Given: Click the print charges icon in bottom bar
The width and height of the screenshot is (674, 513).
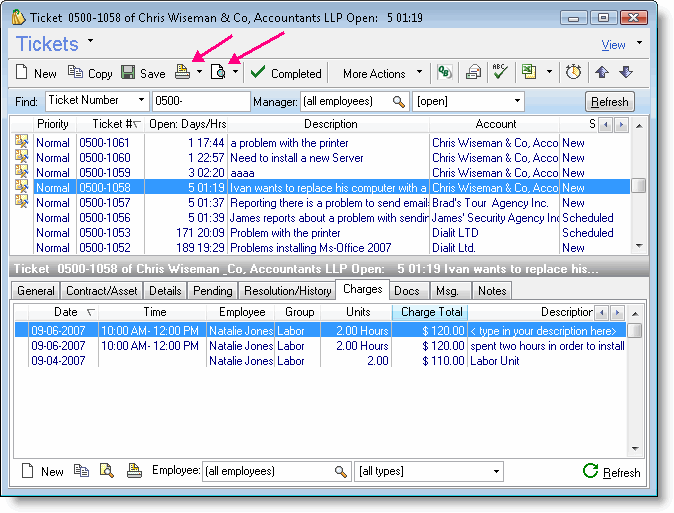Looking at the screenshot, I should click(x=133, y=471).
